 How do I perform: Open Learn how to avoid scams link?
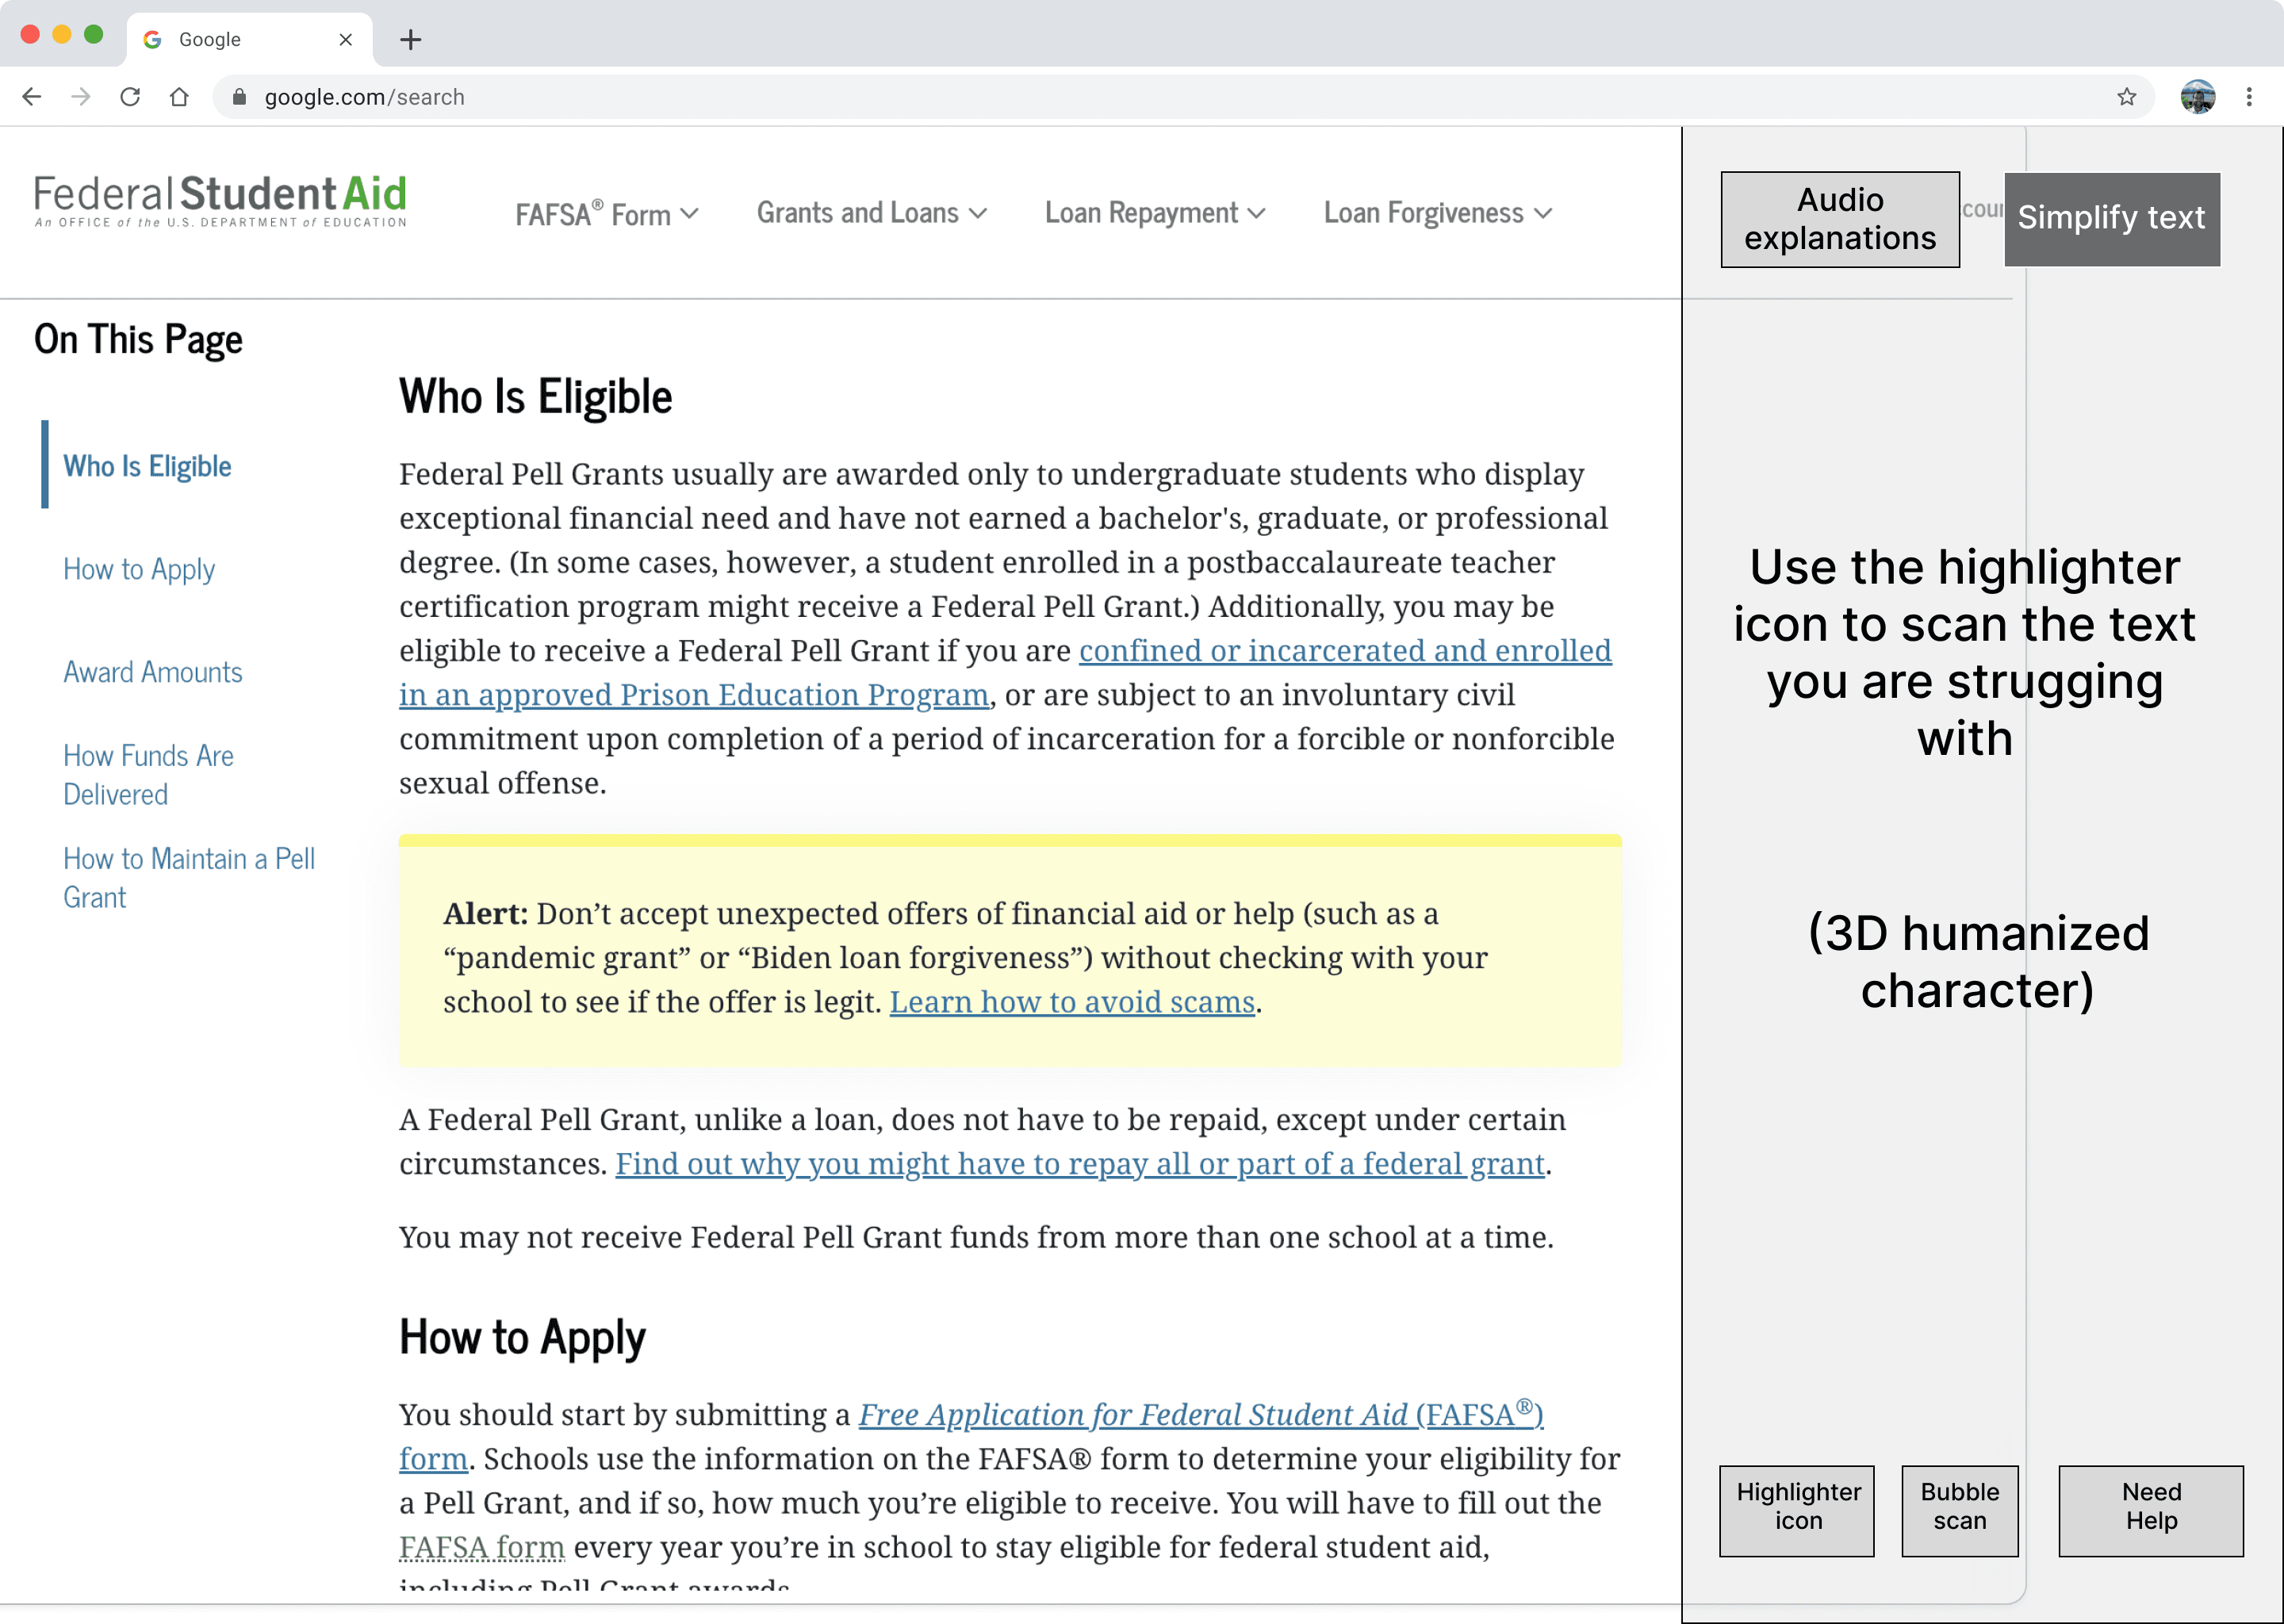(x=1071, y=1002)
